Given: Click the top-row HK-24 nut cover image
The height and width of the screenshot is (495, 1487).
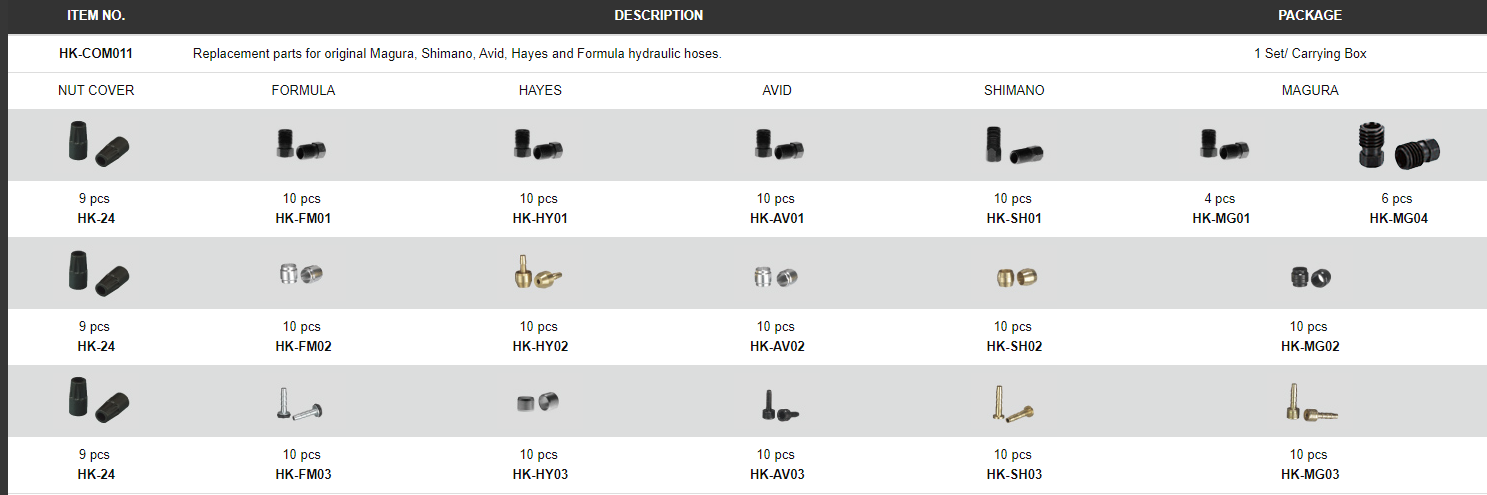Looking at the screenshot, I should tap(97, 145).
